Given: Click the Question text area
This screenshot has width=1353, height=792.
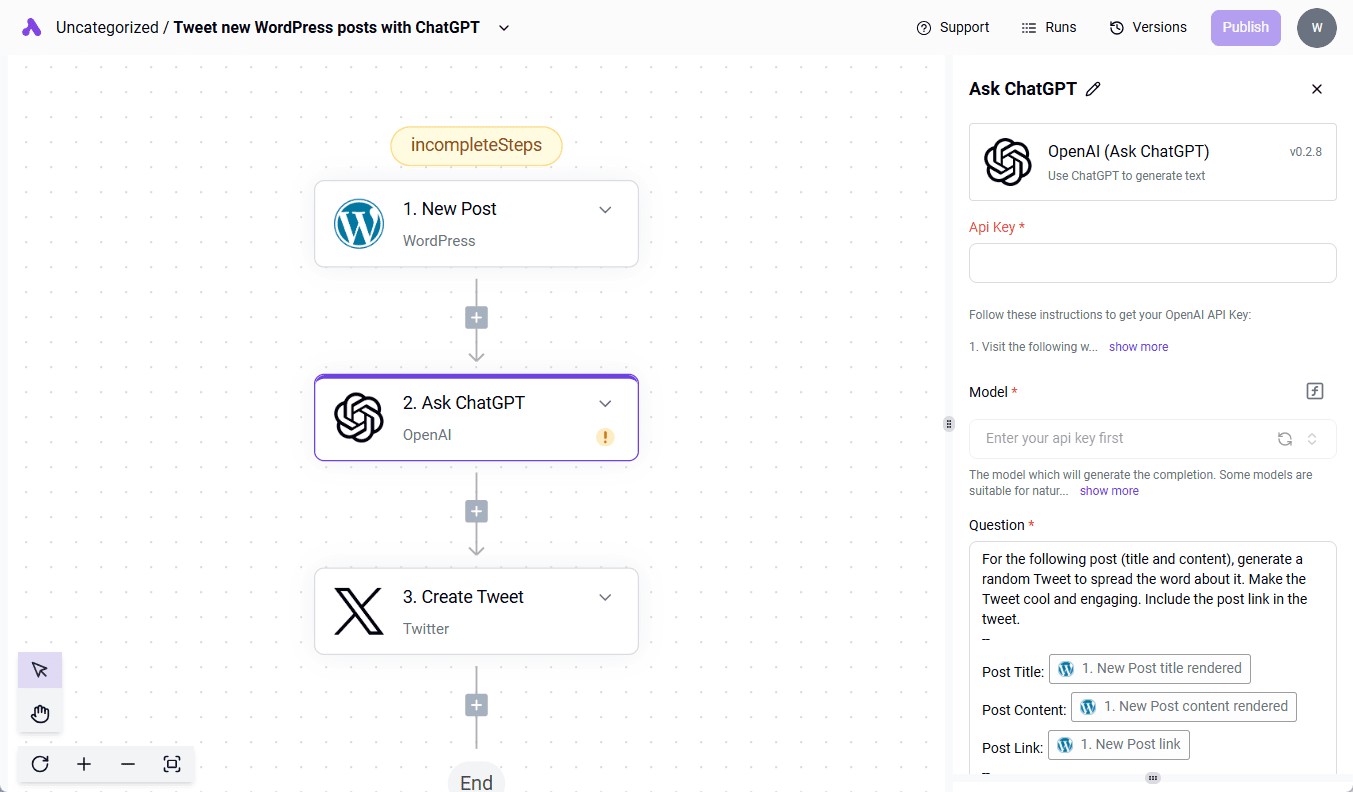Looking at the screenshot, I should tap(1153, 659).
